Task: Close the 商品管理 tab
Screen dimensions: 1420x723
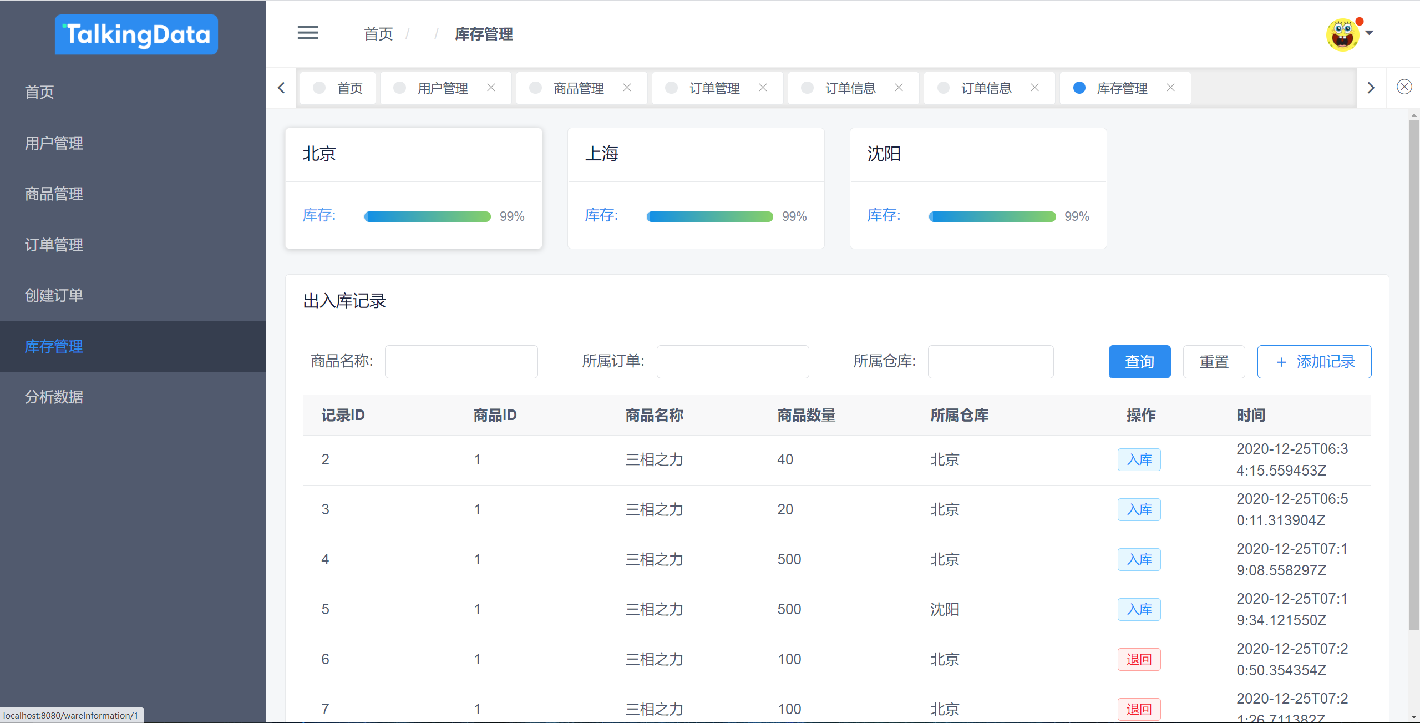Action: [x=627, y=87]
